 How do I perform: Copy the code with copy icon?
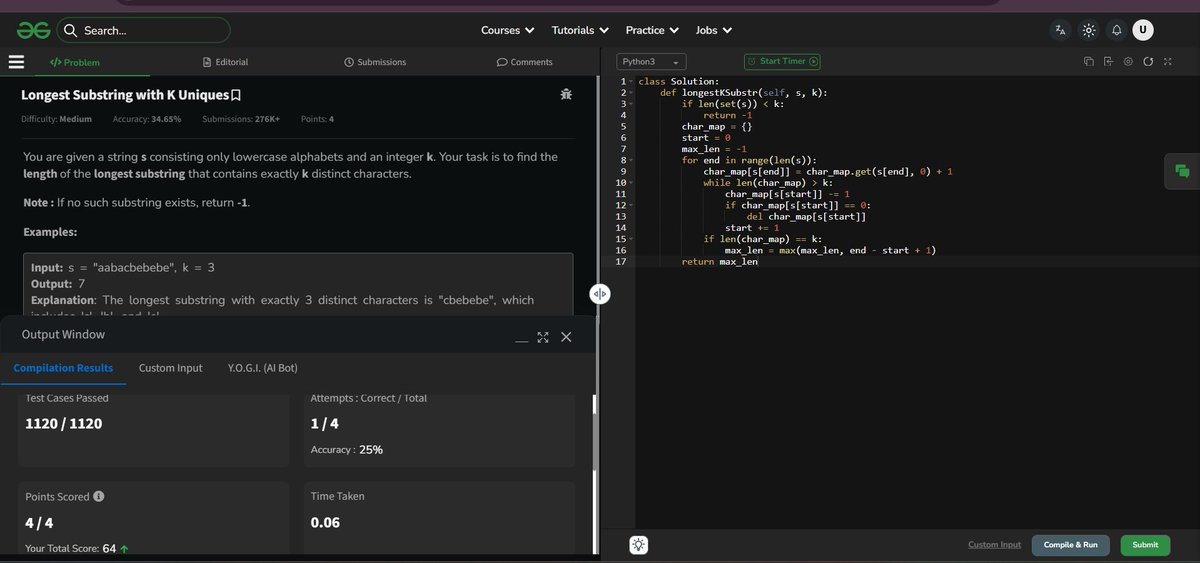[x=1089, y=62]
